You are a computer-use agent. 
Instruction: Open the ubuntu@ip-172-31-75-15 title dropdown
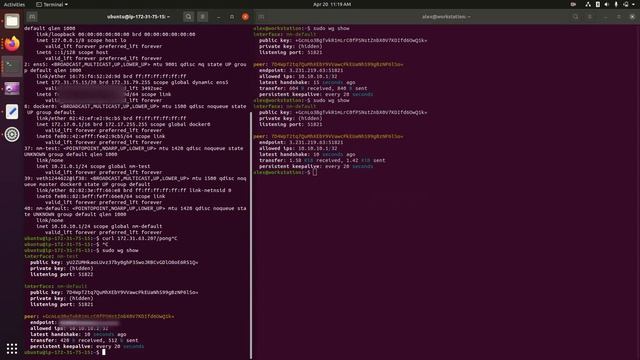138,17
